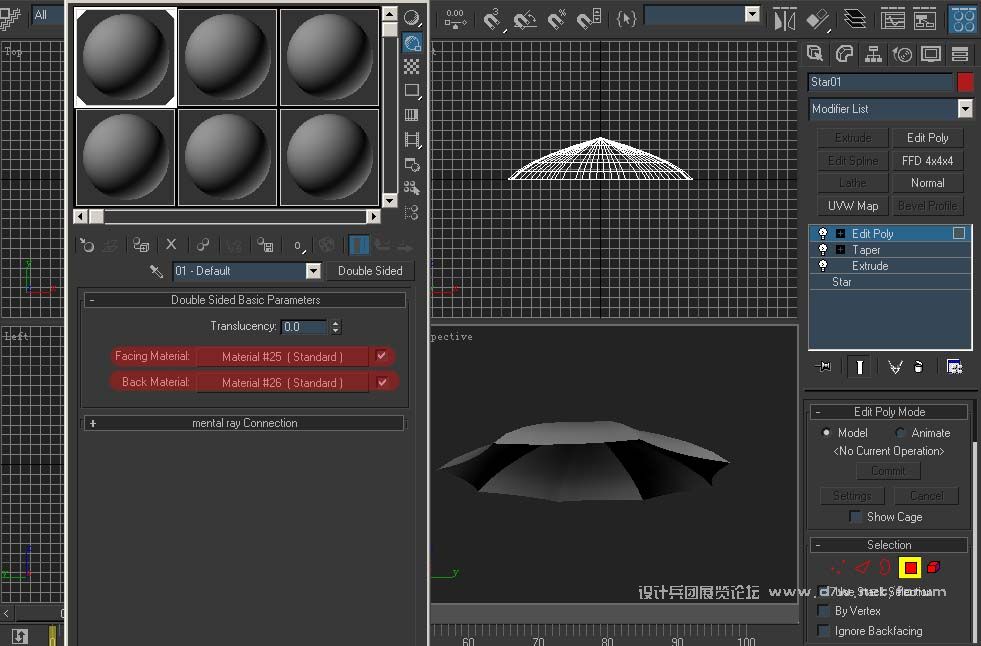Open Configure Modifier Sets icon
Image resolution: width=981 pixels, height=646 pixels.
tap(954, 366)
